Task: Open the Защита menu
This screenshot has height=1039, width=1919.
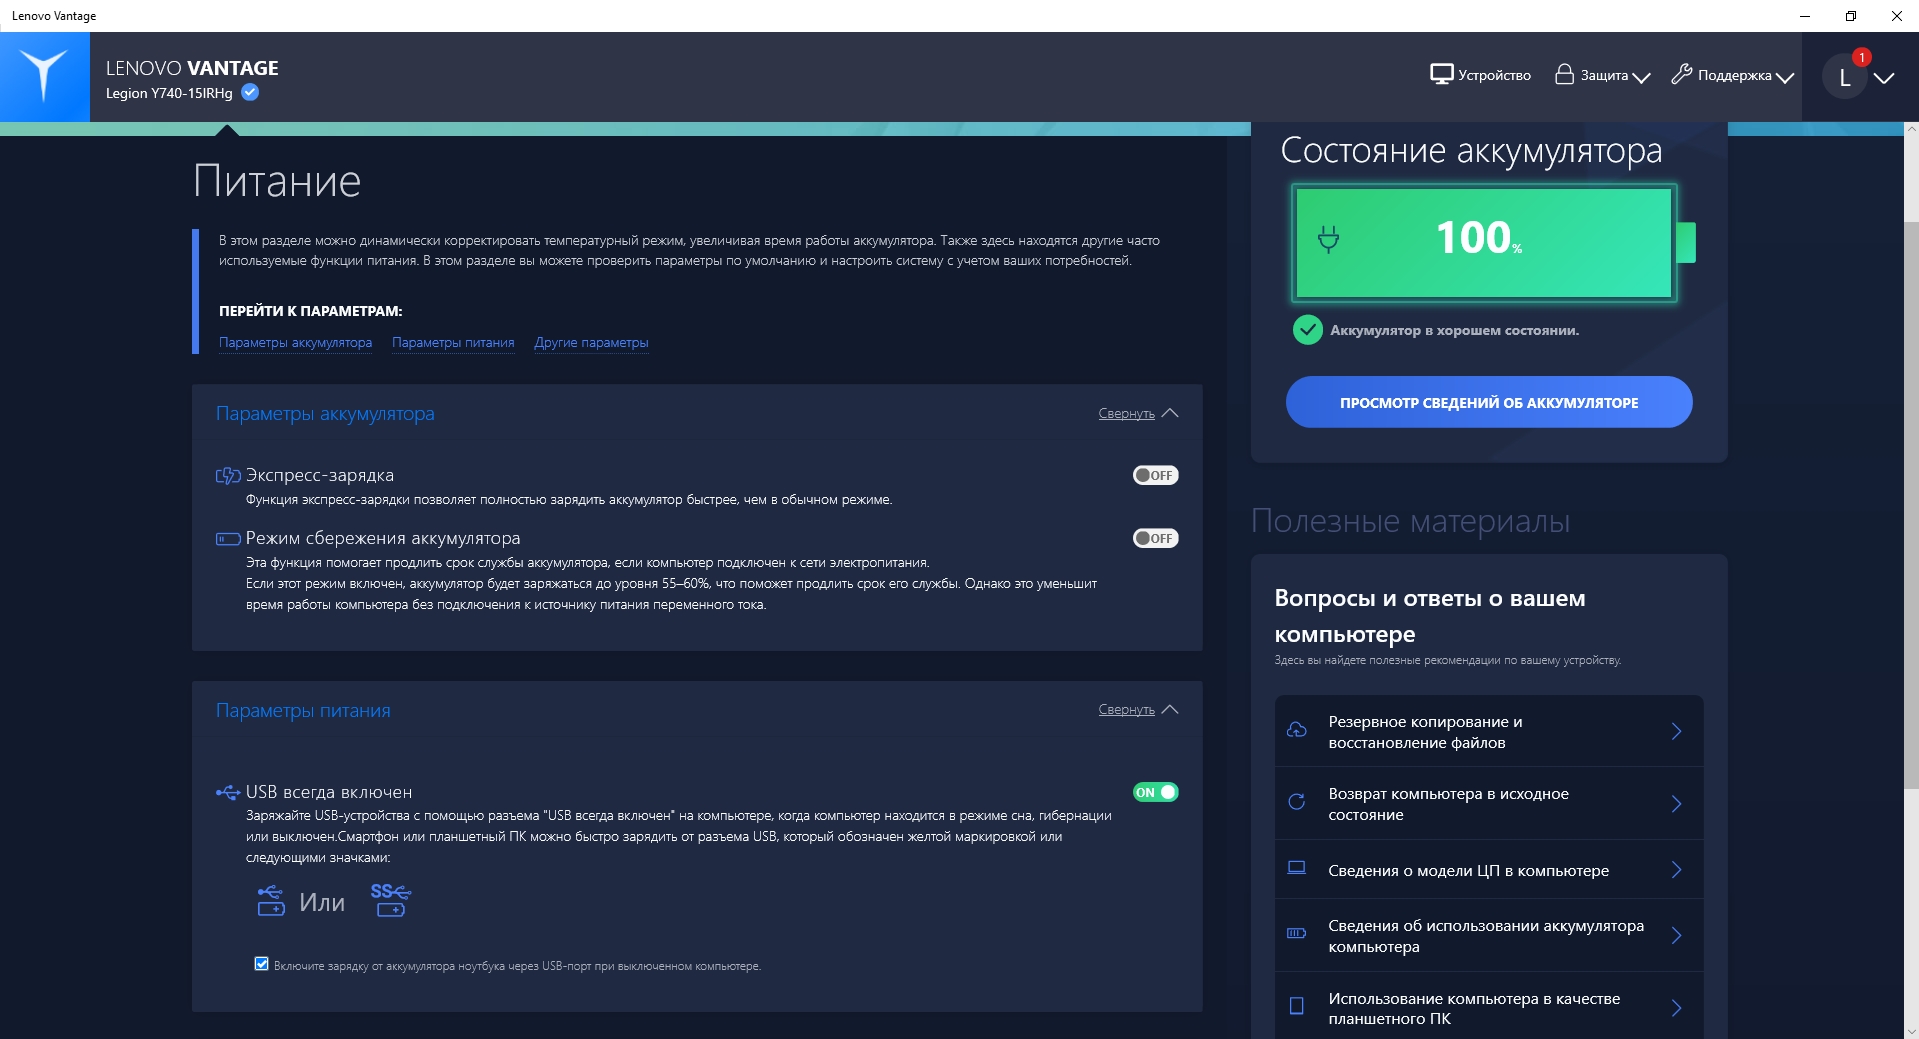Action: coord(1602,75)
